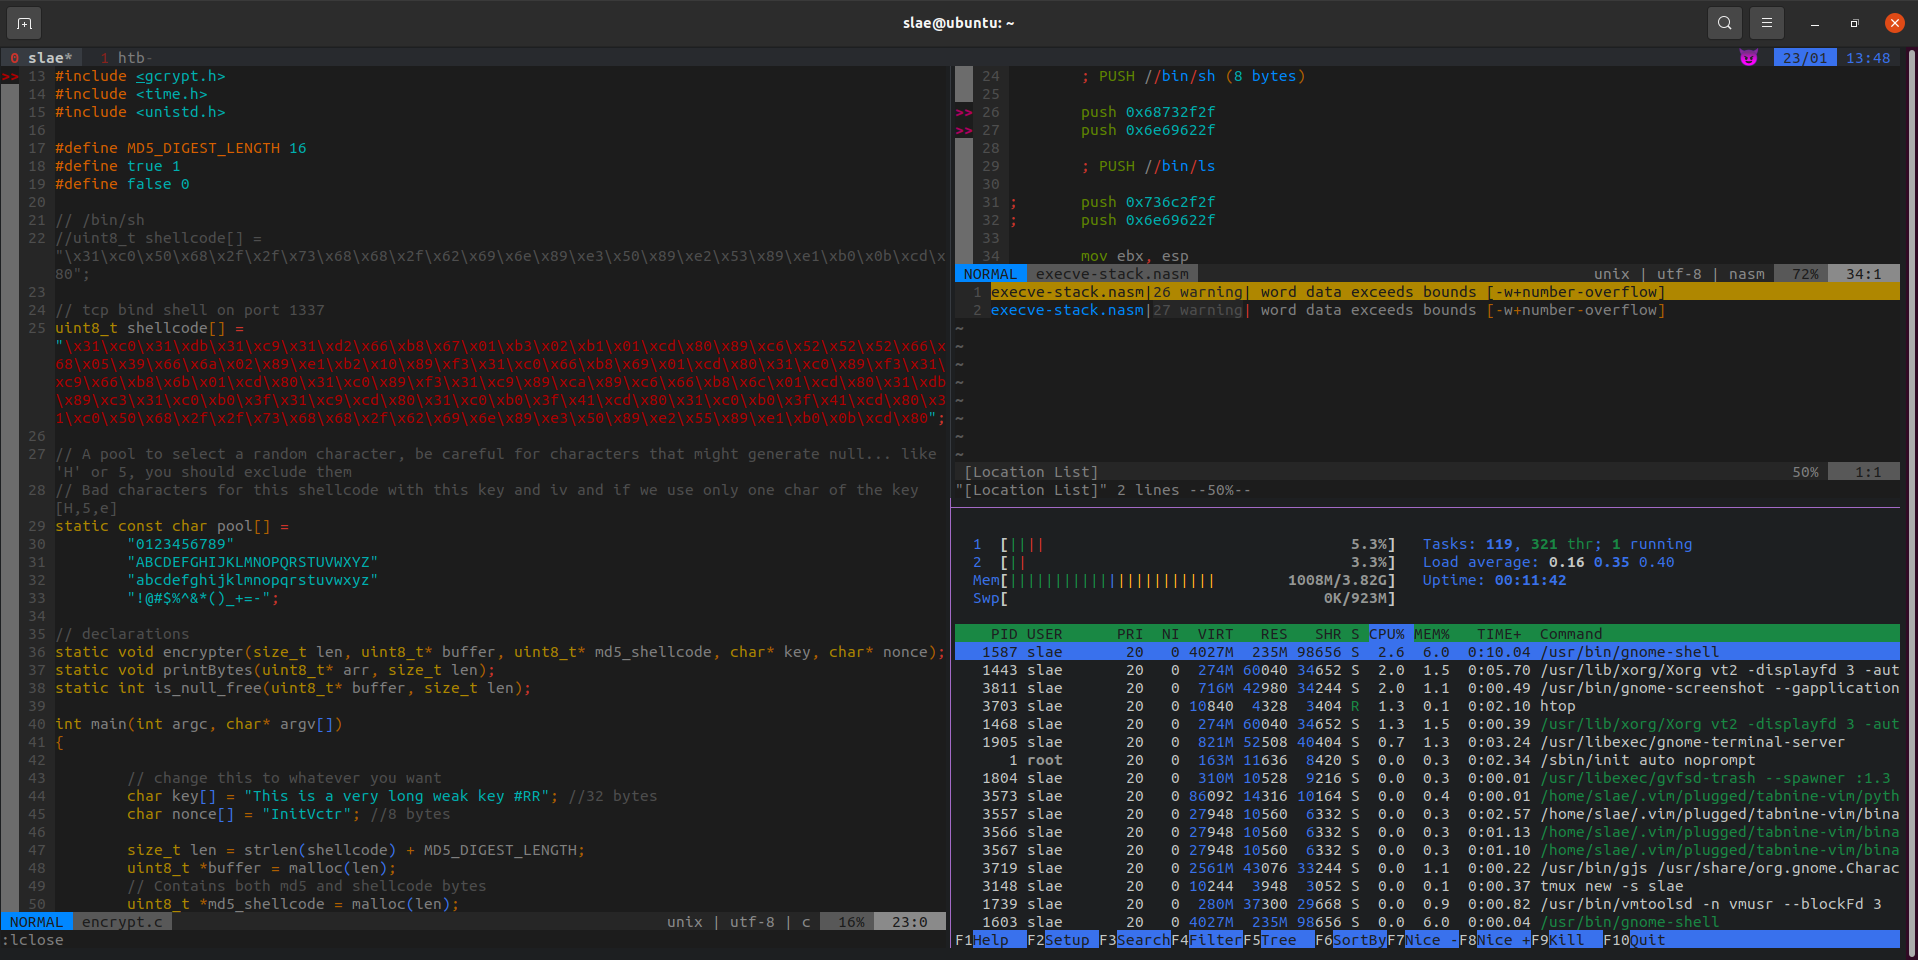Select htop process 1 /sbin/init row
The width and height of the screenshot is (1918, 960).
click(1427, 760)
